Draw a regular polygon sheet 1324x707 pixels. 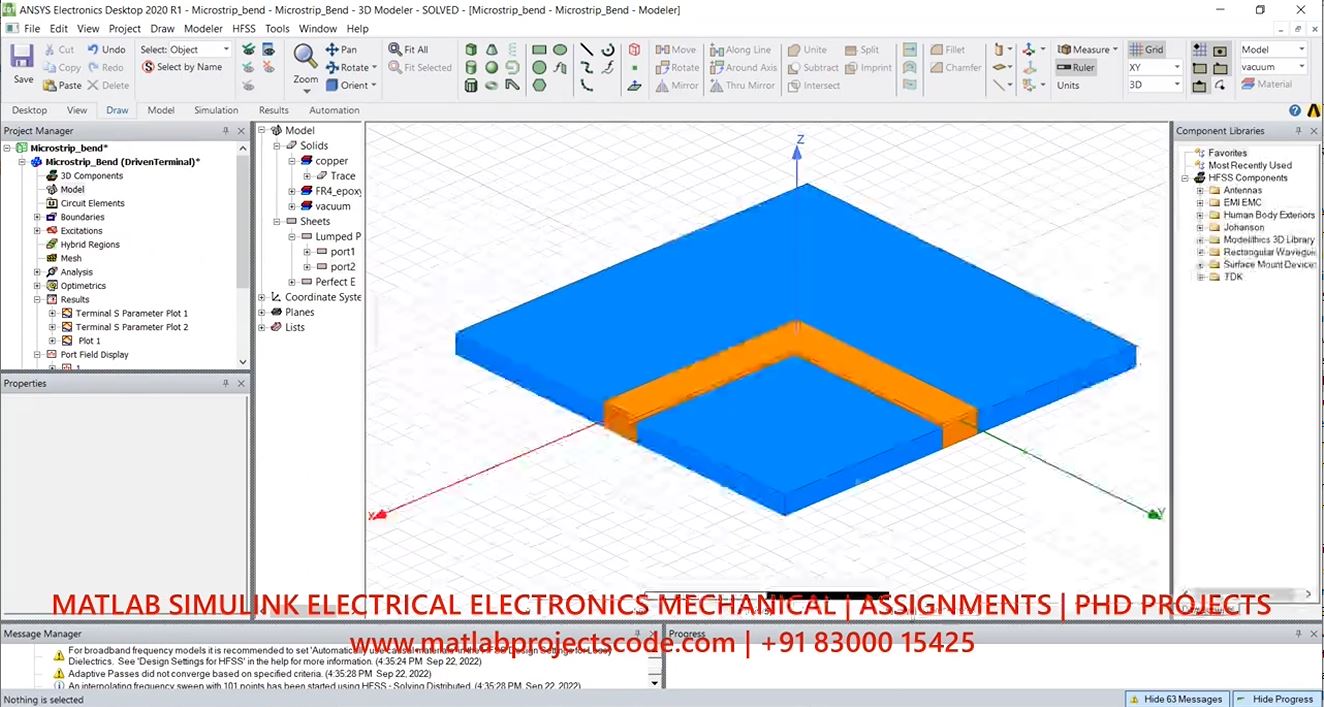[x=539, y=85]
